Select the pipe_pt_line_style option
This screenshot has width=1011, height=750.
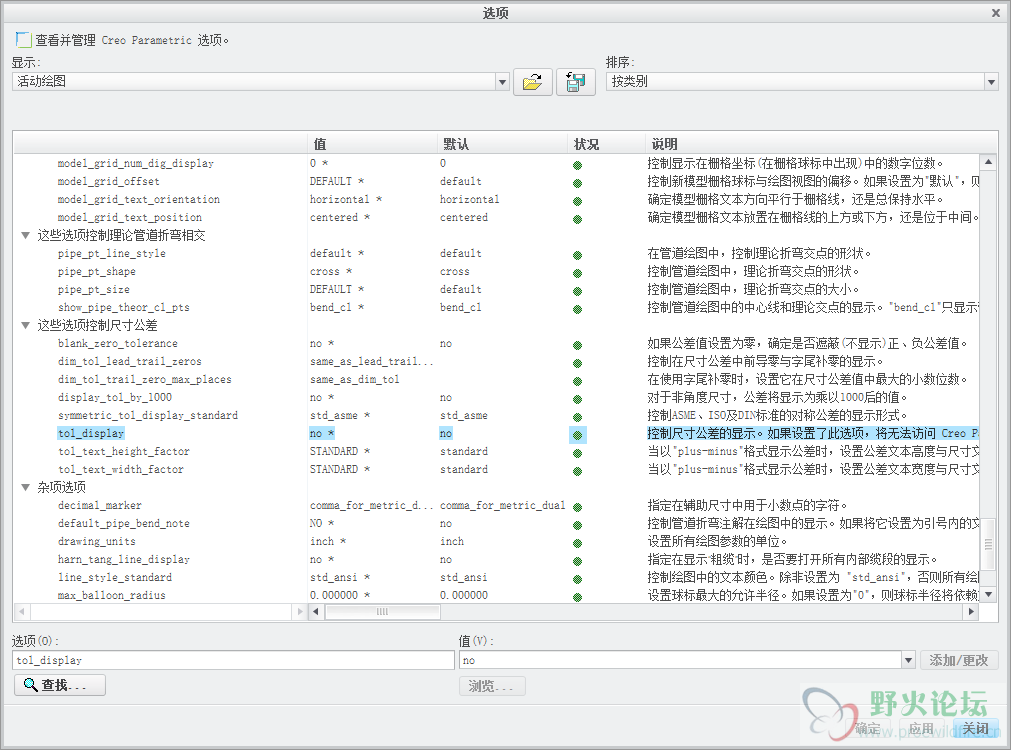pyautogui.click(x=112, y=253)
